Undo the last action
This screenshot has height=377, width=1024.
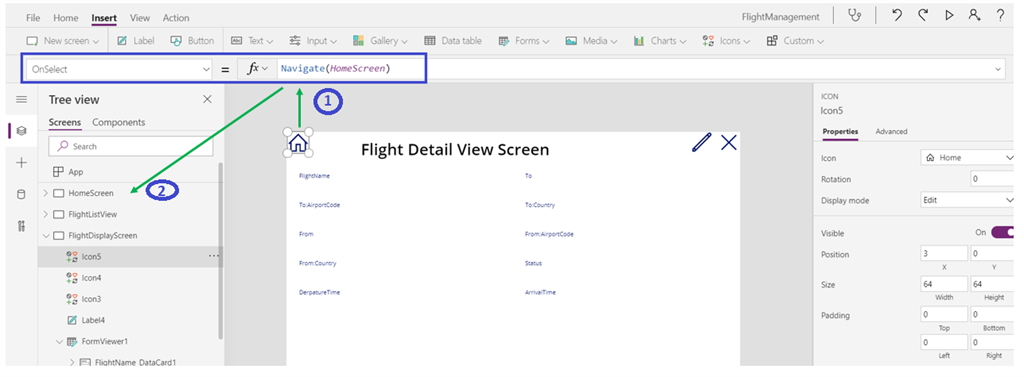(x=897, y=16)
